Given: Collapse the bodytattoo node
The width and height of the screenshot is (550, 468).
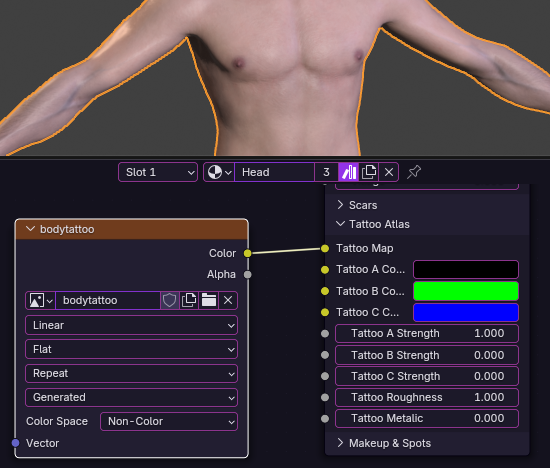Looking at the screenshot, I should tap(31, 229).
